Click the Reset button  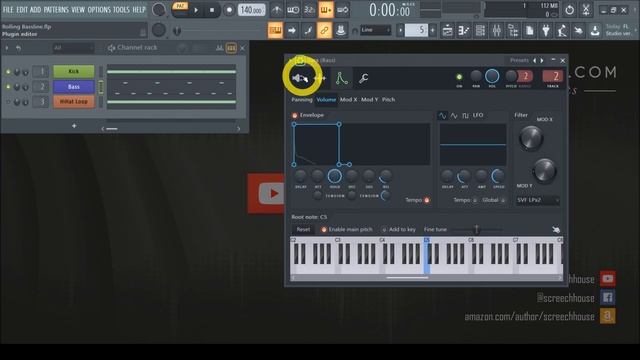coord(303,229)
